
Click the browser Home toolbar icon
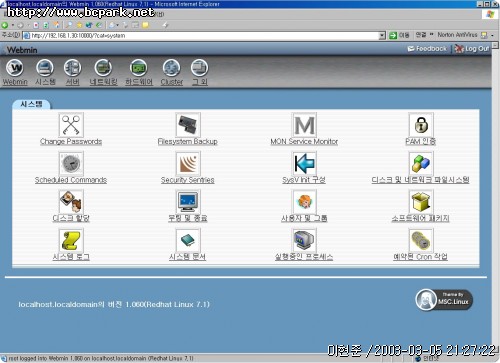(57, 25)
